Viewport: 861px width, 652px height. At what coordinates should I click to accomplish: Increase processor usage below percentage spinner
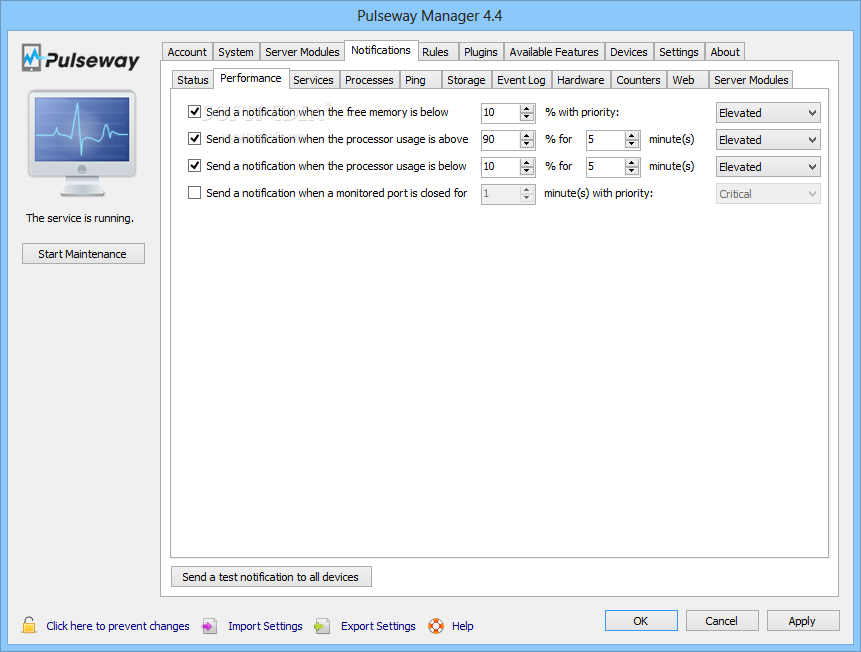pyautogui.click(x=527, y=162)
